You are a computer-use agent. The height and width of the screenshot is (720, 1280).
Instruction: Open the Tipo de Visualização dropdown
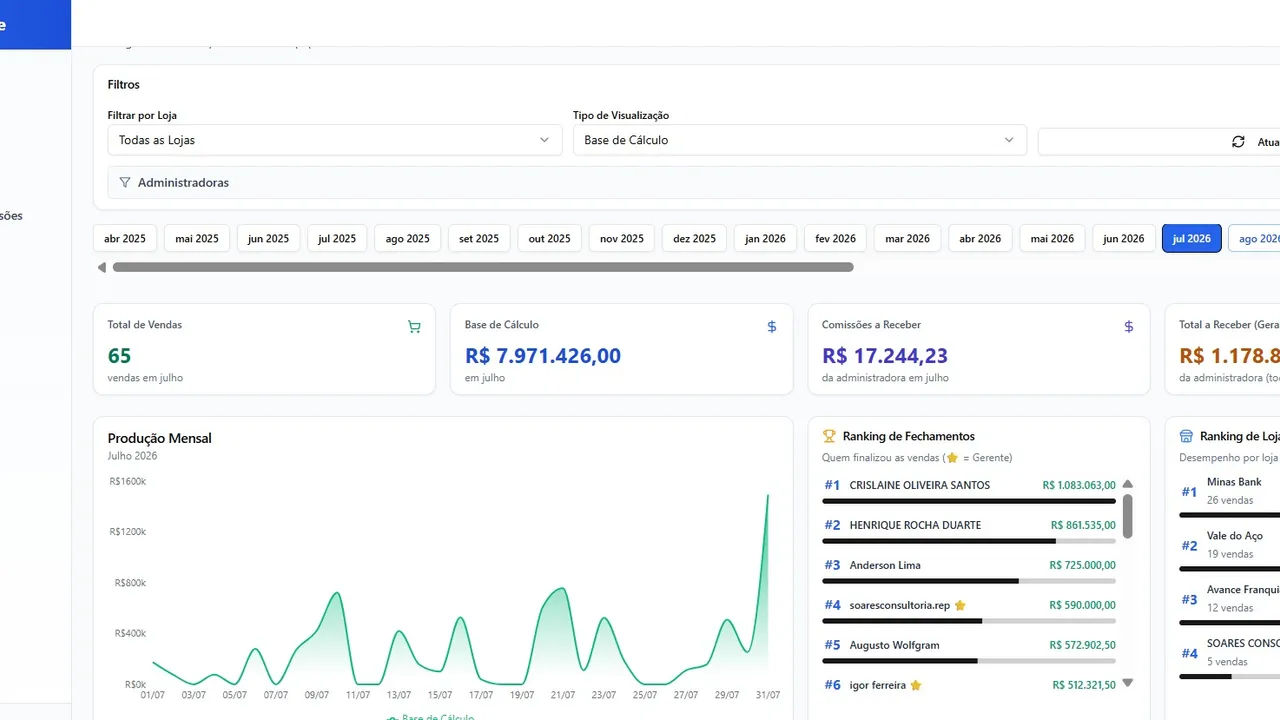coord(800,140)
